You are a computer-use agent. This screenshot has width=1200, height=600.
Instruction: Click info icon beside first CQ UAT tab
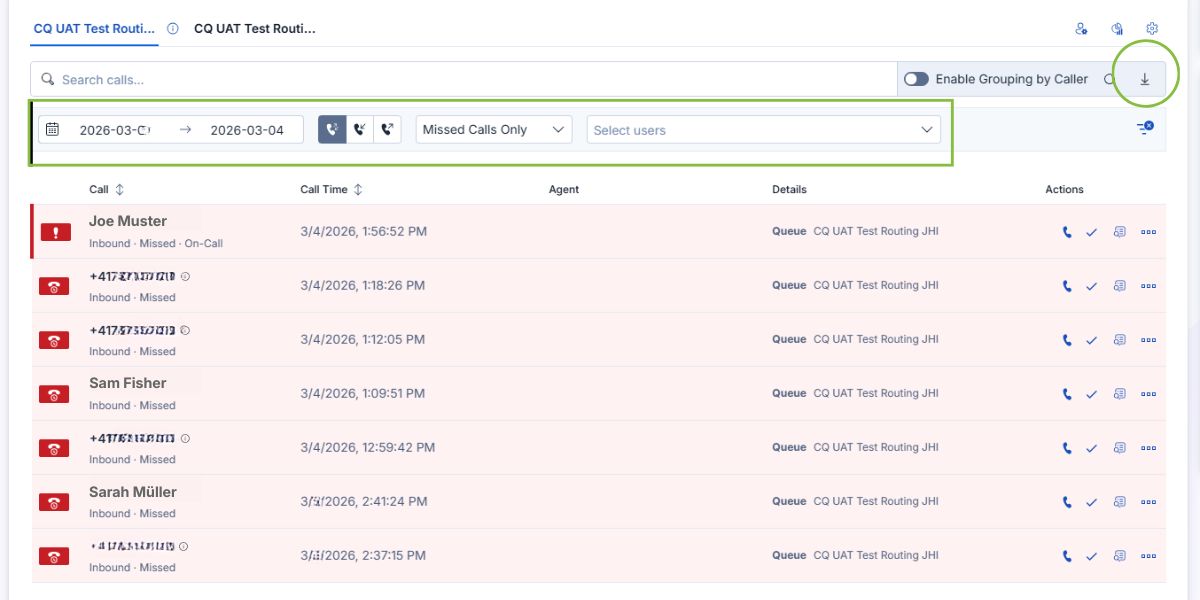pos(172,29)
